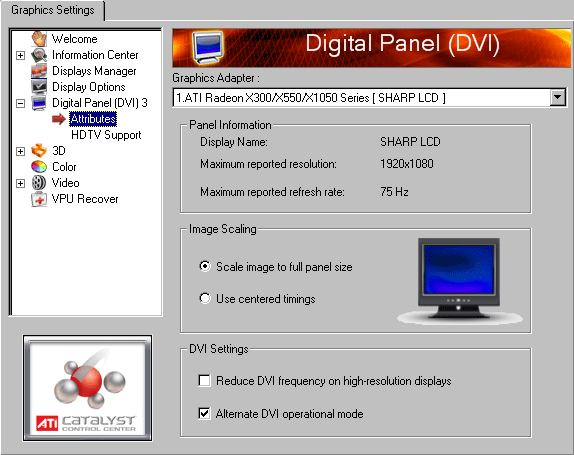574x455 pixels.
Task: Click the ATI Catalyst Control Center logo
Action: pos(87,388)
